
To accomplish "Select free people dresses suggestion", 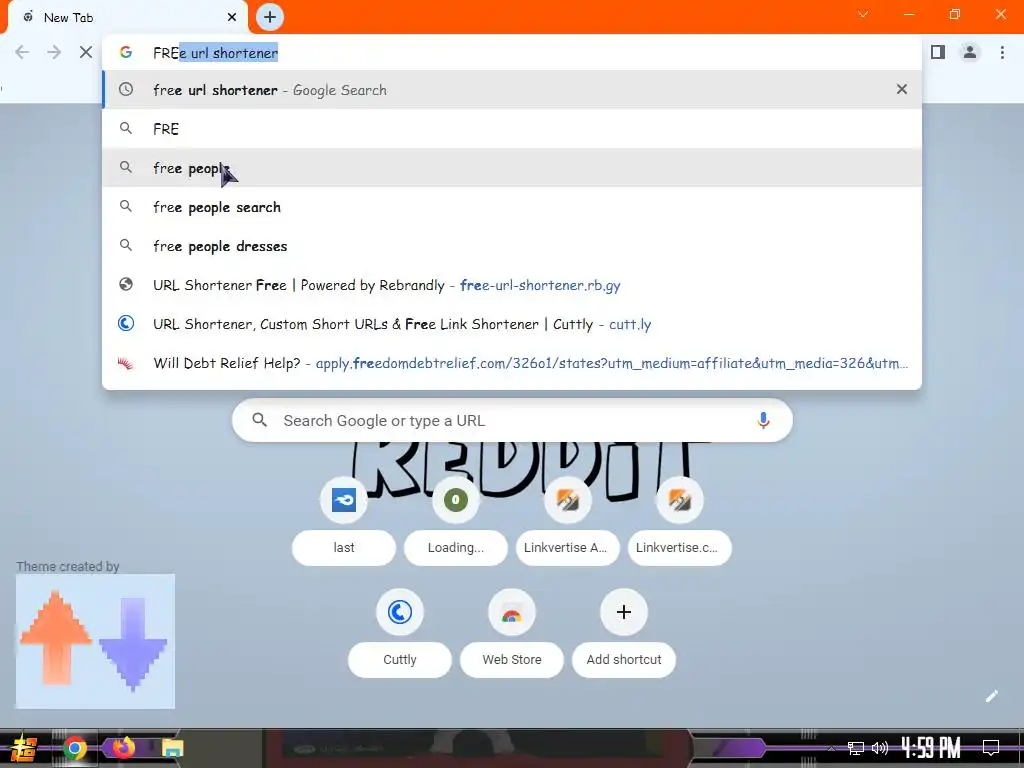I will pyautogui.click(x=512, y=246).
